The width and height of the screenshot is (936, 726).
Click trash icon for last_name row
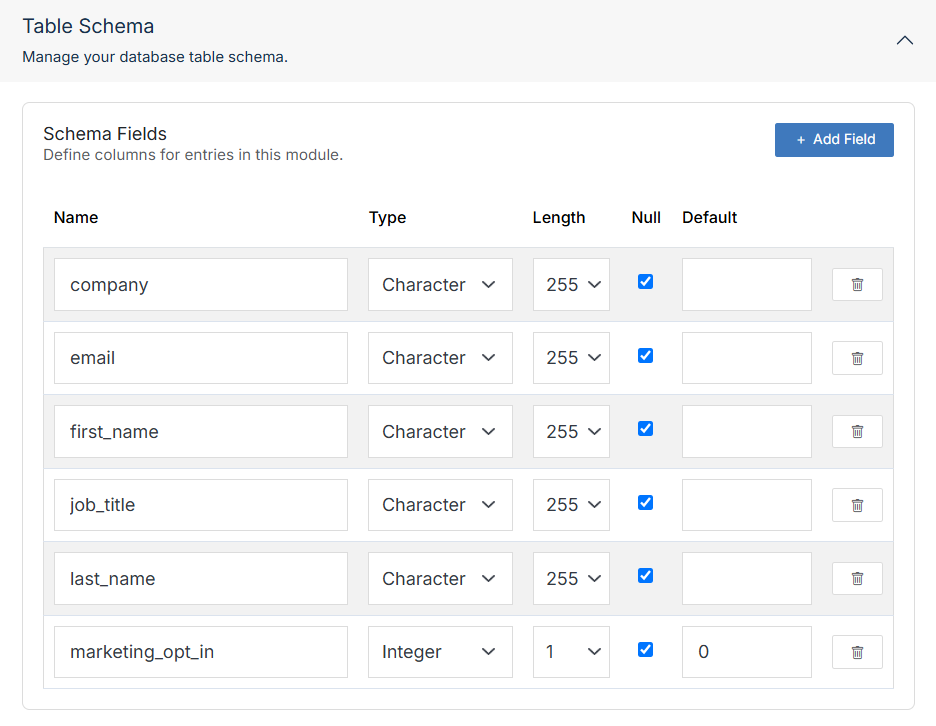(857, 579)
